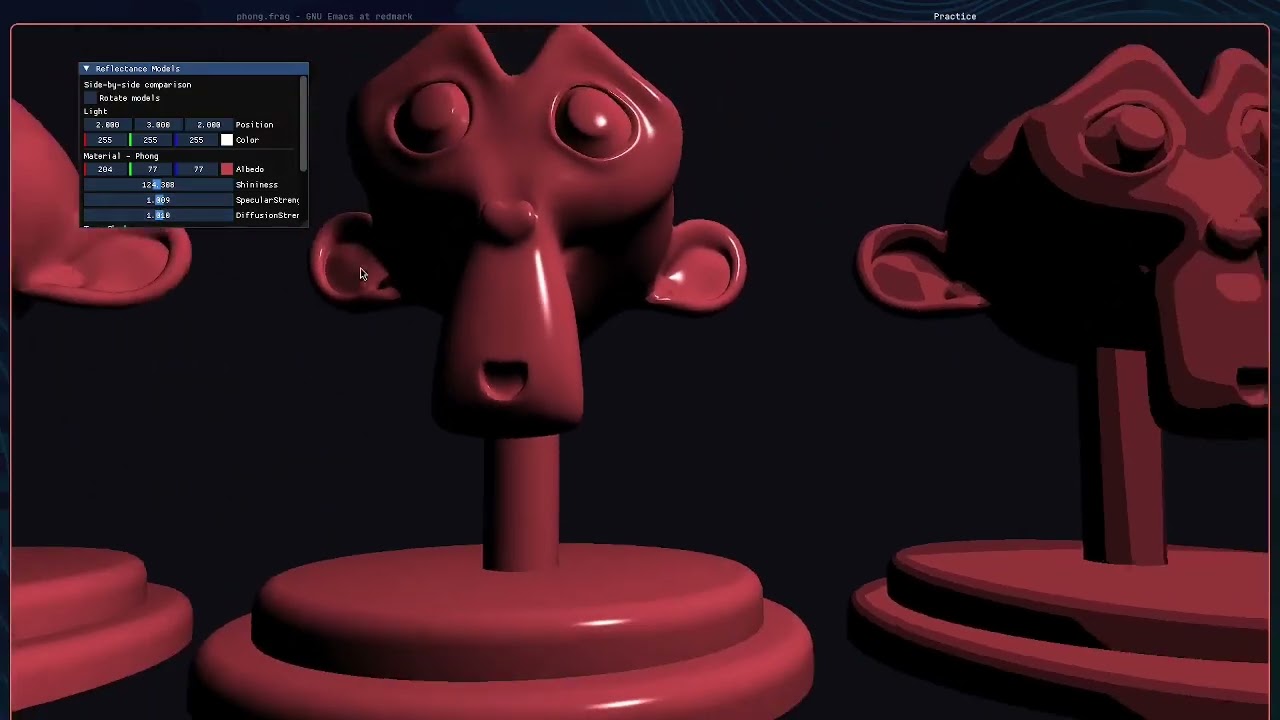
Task: Click the Reflectance Models title bar
Action: coord(194,69)
